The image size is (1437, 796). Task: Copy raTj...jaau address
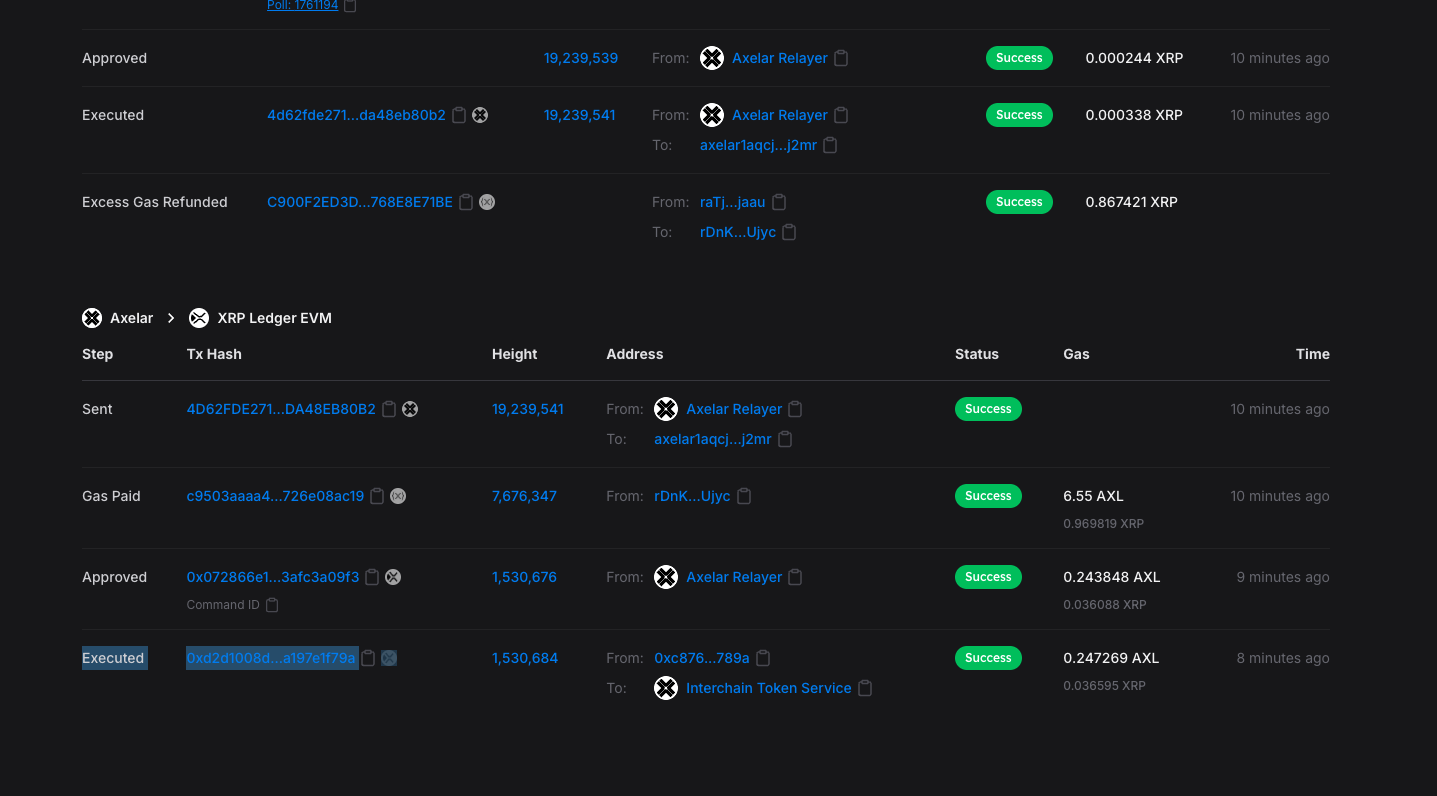(x=779, y=202)
